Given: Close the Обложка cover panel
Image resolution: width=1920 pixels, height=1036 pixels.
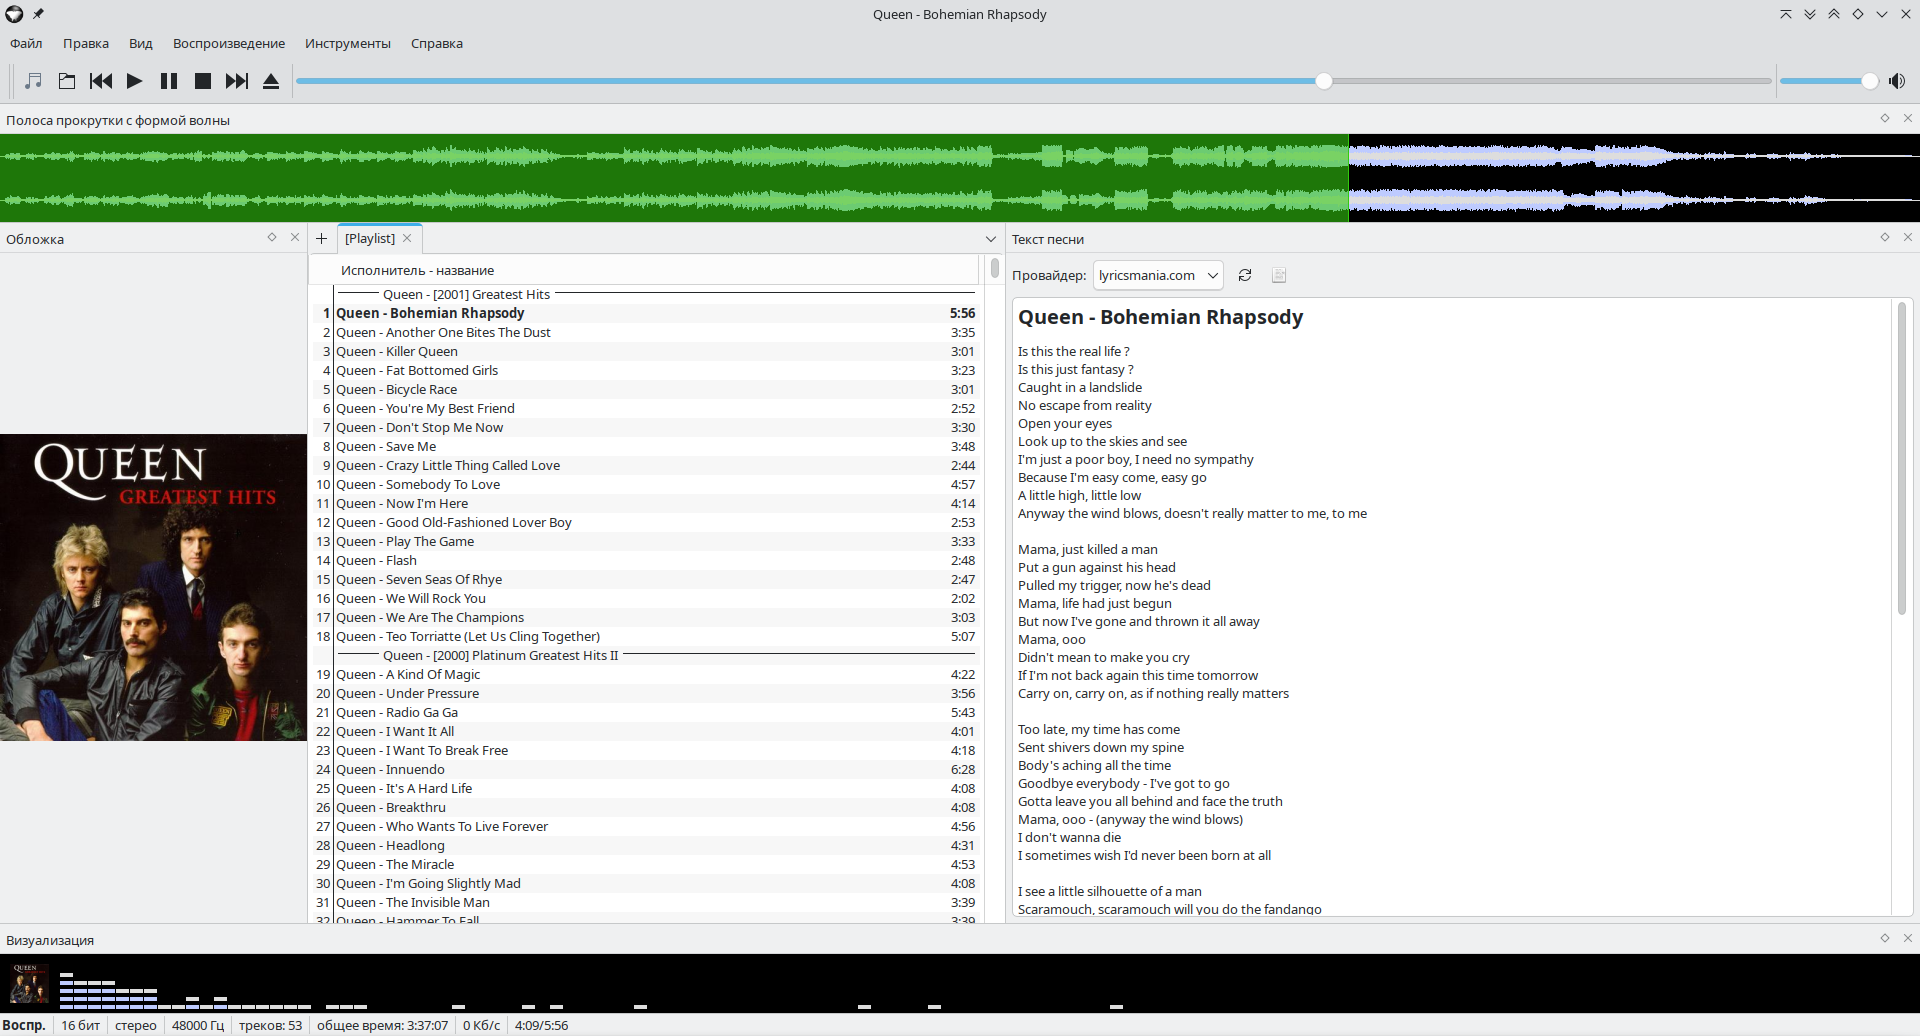Looking at the screenshot, I should coord(295,237).
